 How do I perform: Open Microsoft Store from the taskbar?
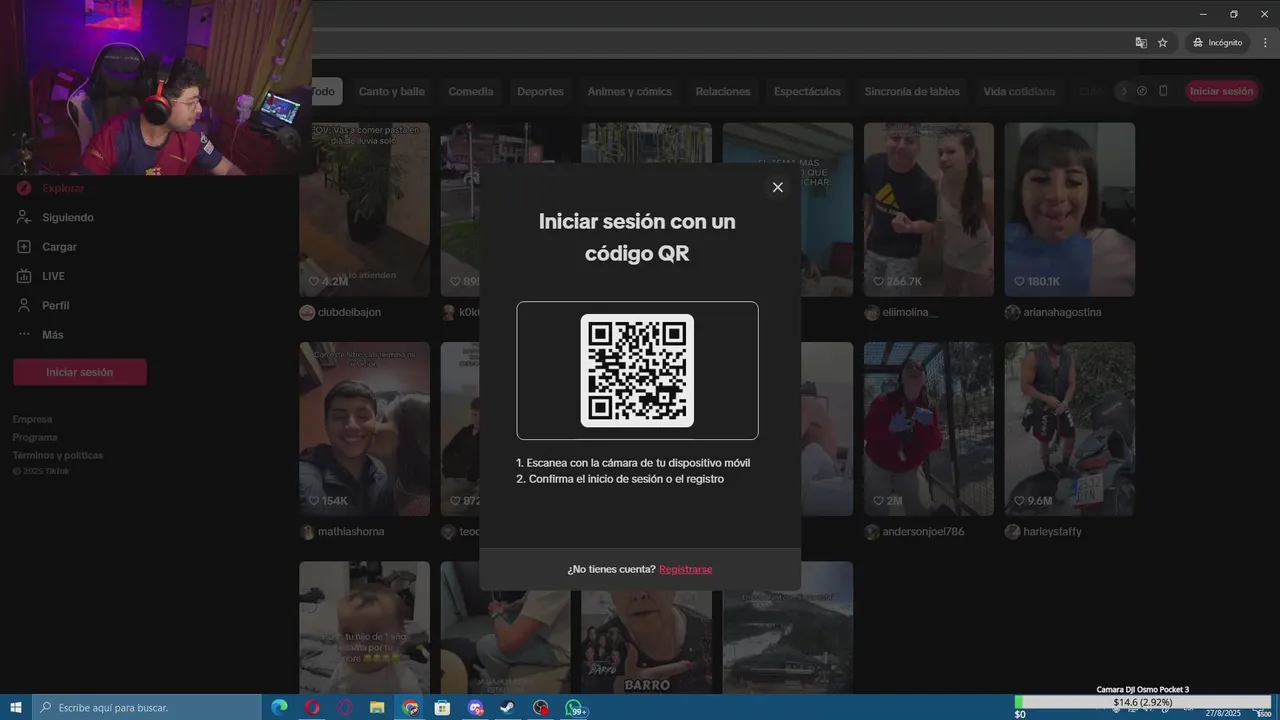point(442,708)
